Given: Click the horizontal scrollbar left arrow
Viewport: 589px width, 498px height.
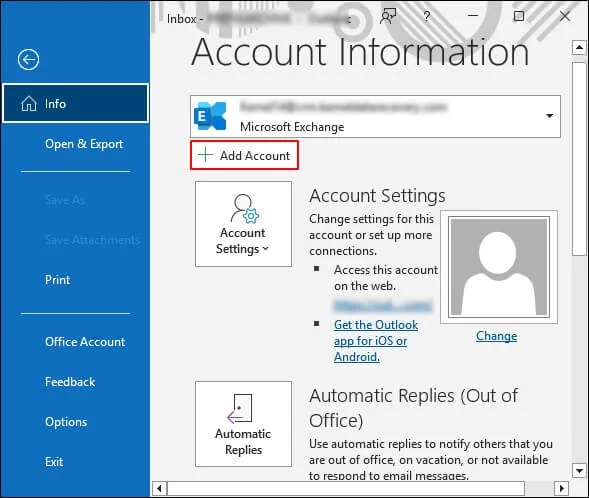Looking at the screenshot, I should [159, 488].
